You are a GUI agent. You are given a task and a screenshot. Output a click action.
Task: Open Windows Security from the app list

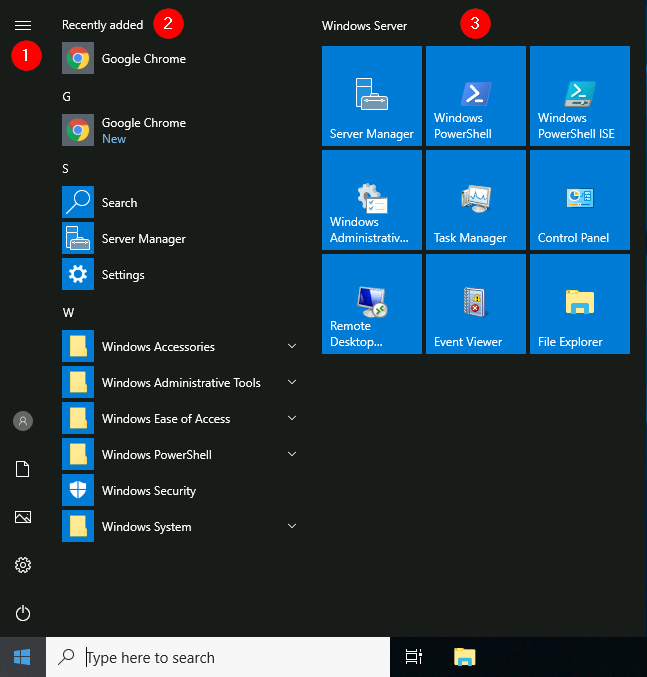pos(181,490)
